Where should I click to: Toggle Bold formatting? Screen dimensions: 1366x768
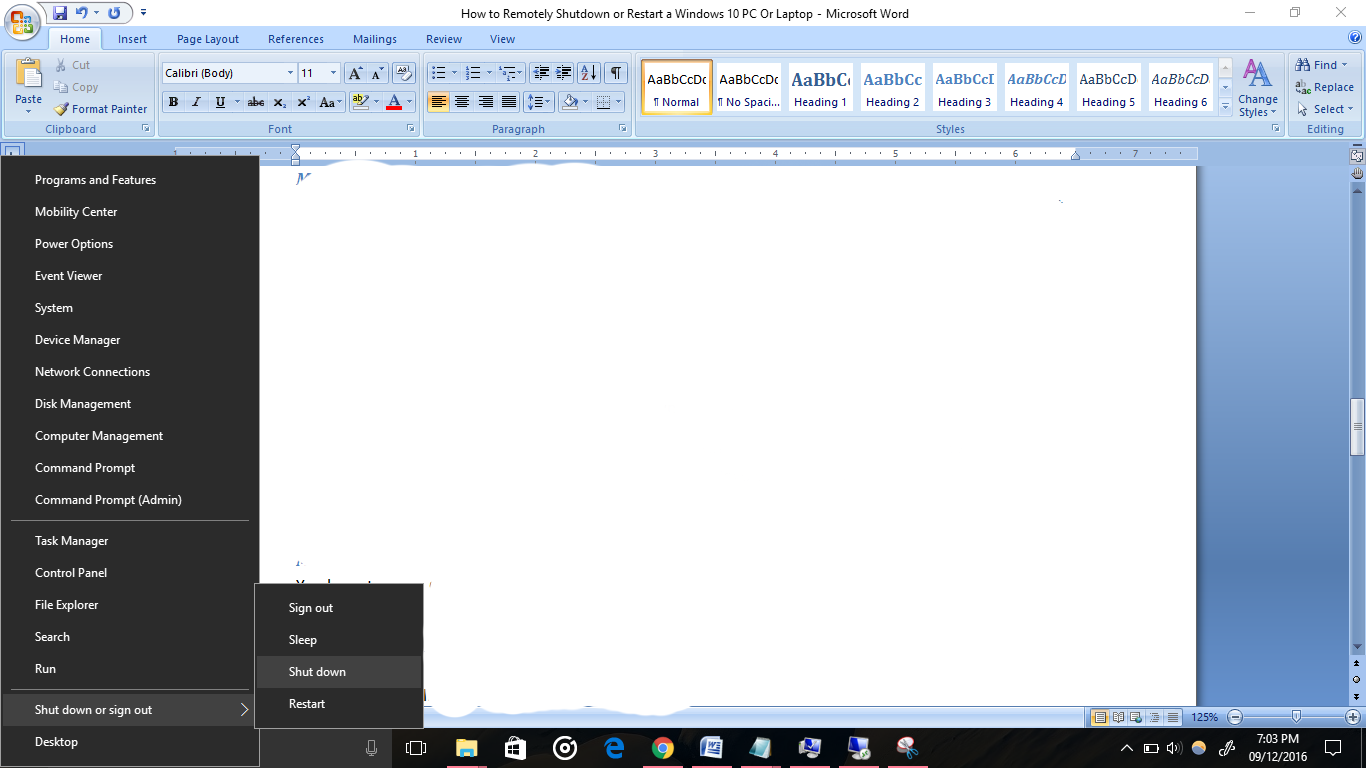pyautogui.click(x=173, y=102)
